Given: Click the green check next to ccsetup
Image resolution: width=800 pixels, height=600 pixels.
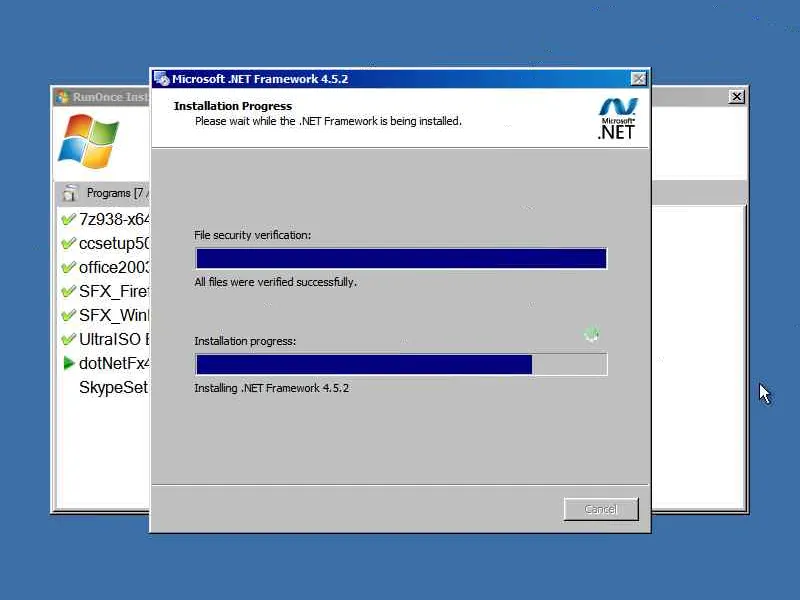Looking at the screenshot, I should click(x=68, y=243).
